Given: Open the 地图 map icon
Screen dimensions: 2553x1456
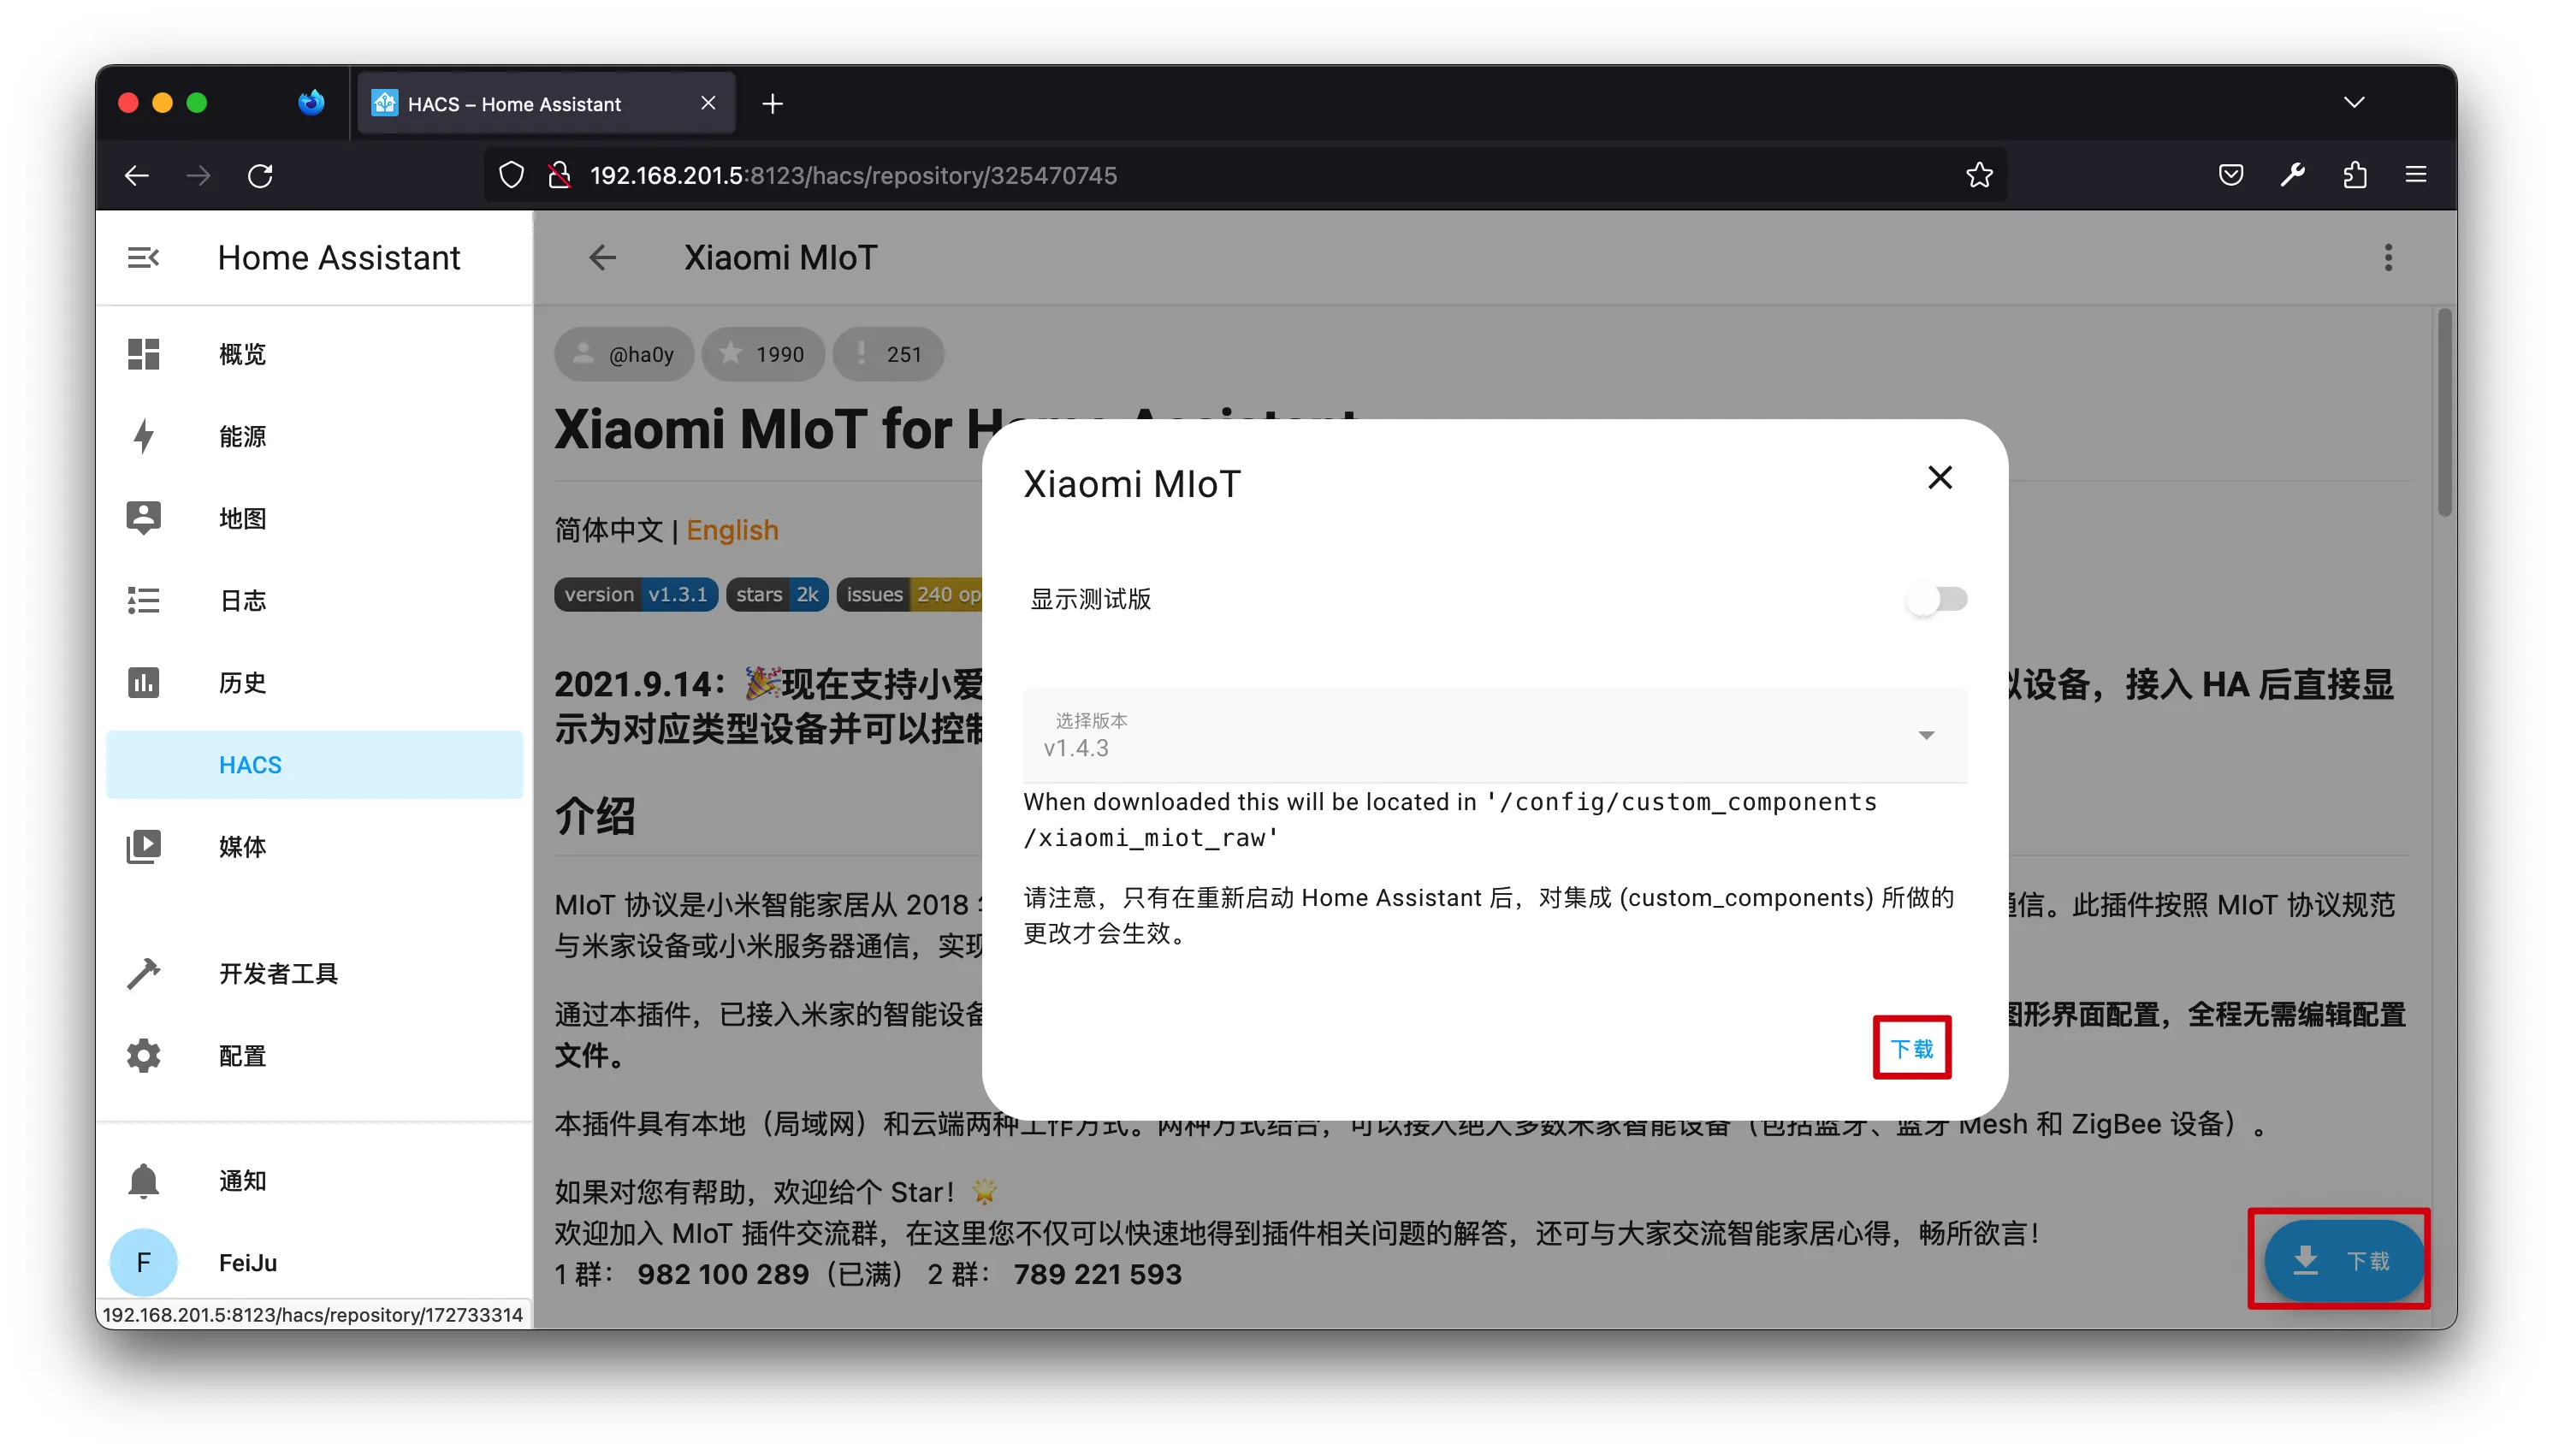Looking at the screenshot, I should (143, 518).
